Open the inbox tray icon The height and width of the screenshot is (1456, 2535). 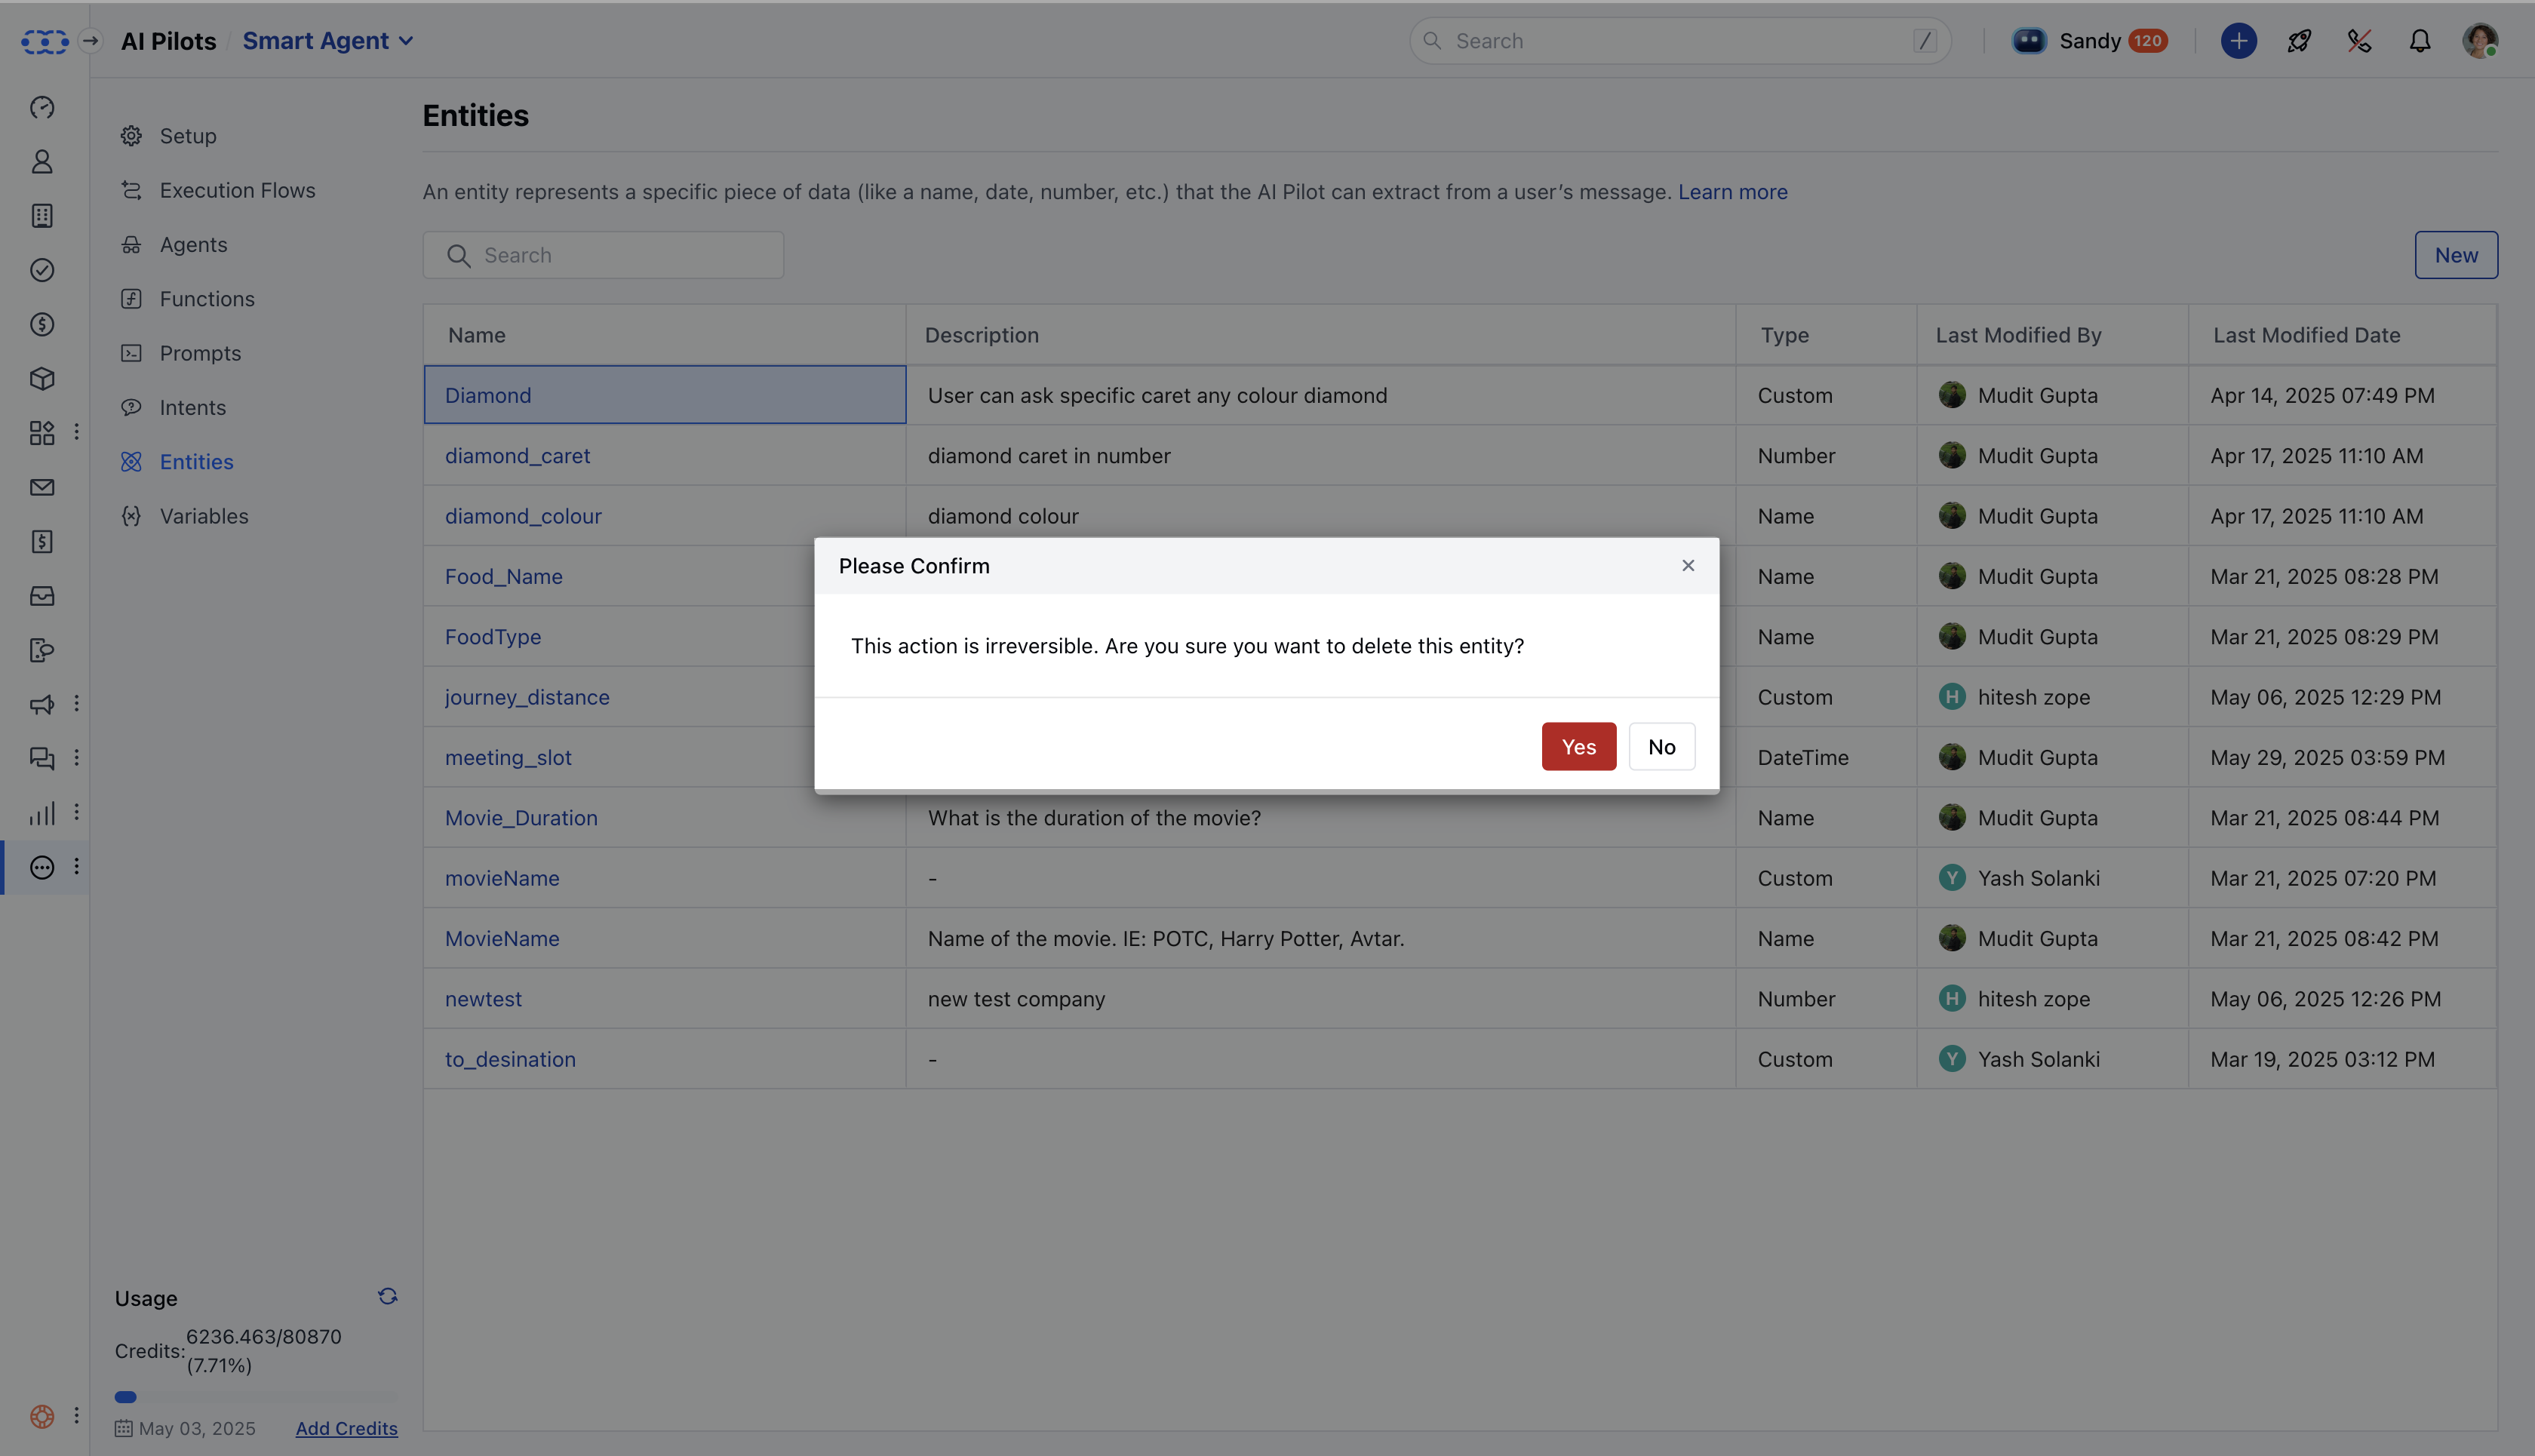pyautogui.click(x=42, y=596)
